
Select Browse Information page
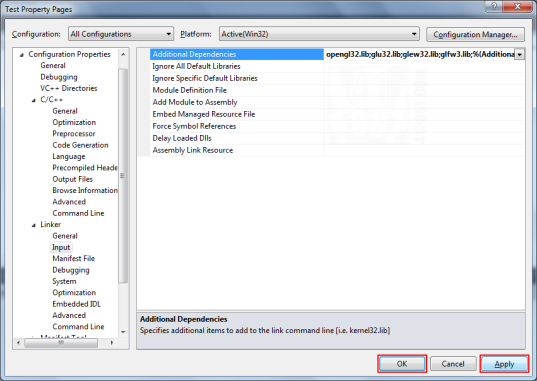85,190
